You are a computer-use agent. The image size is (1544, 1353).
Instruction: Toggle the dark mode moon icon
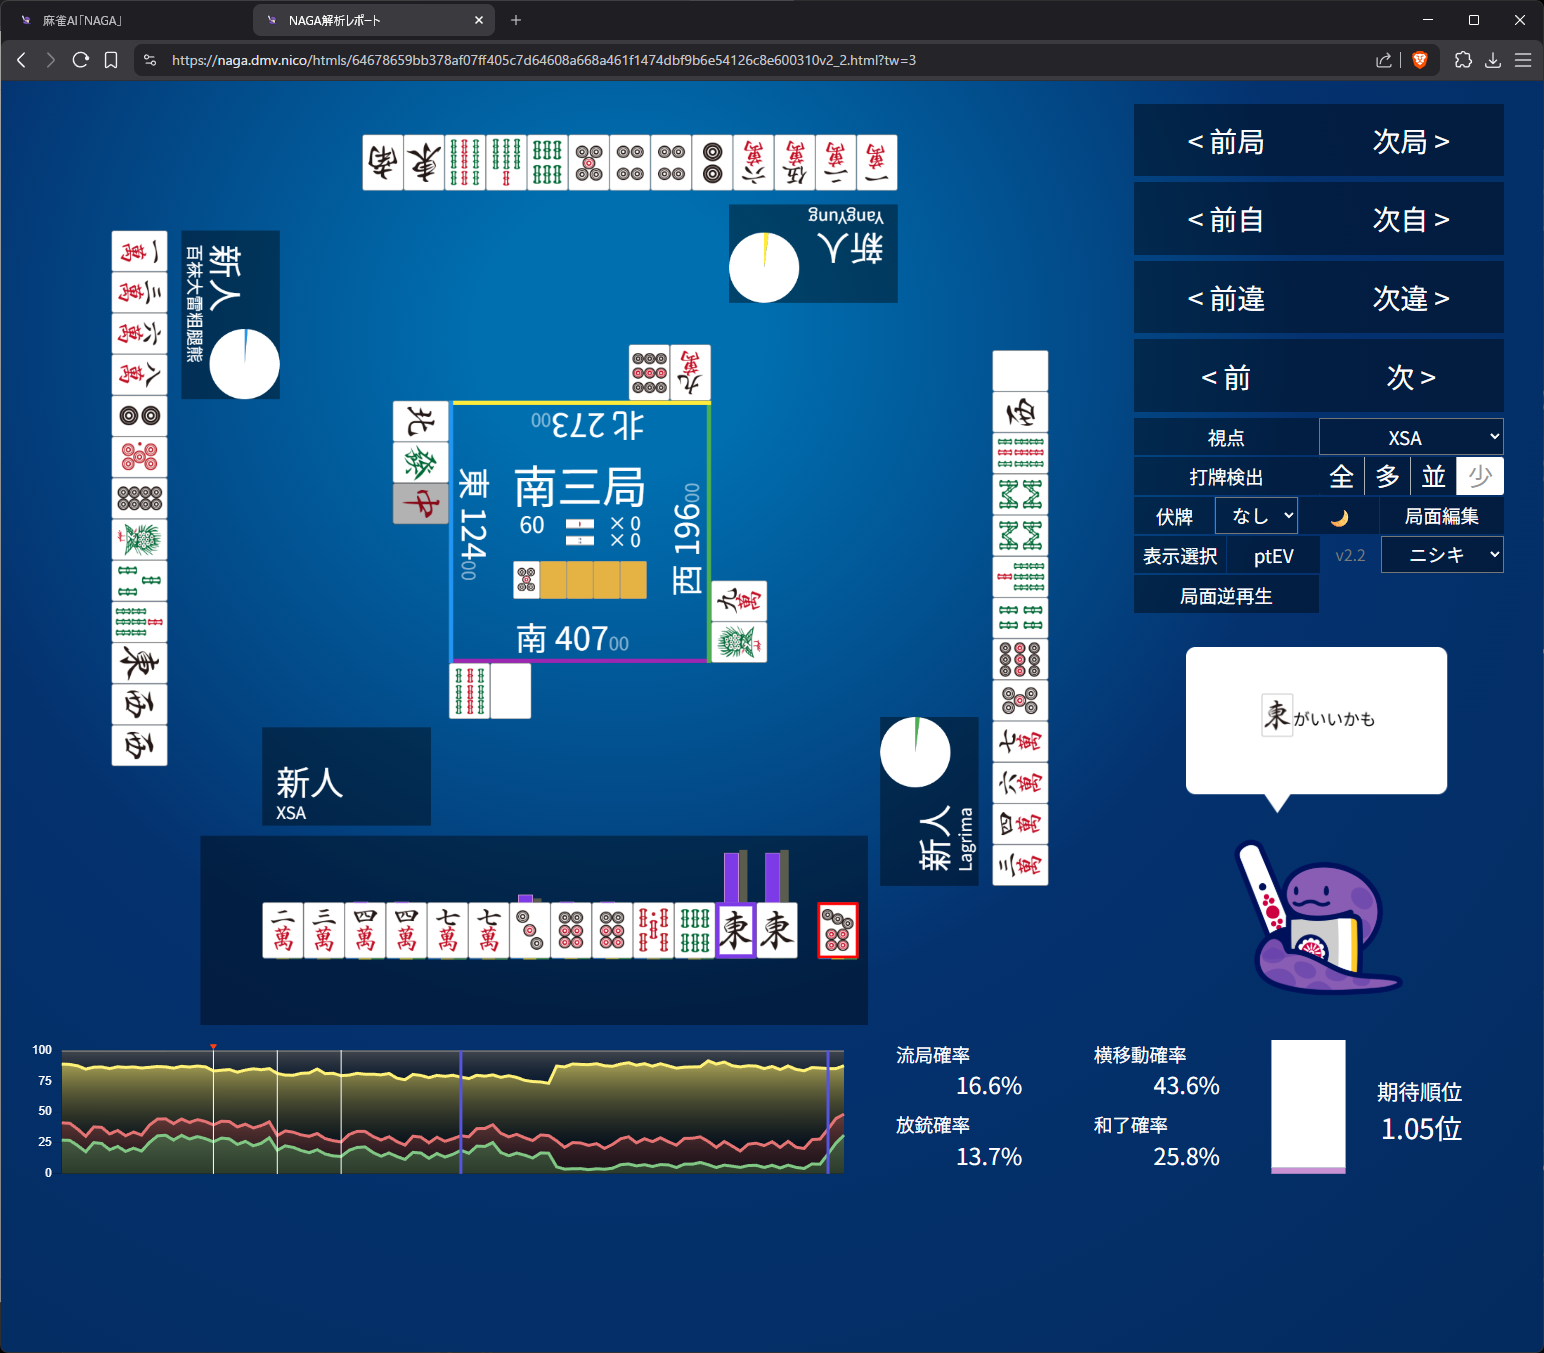[1339, 517]
